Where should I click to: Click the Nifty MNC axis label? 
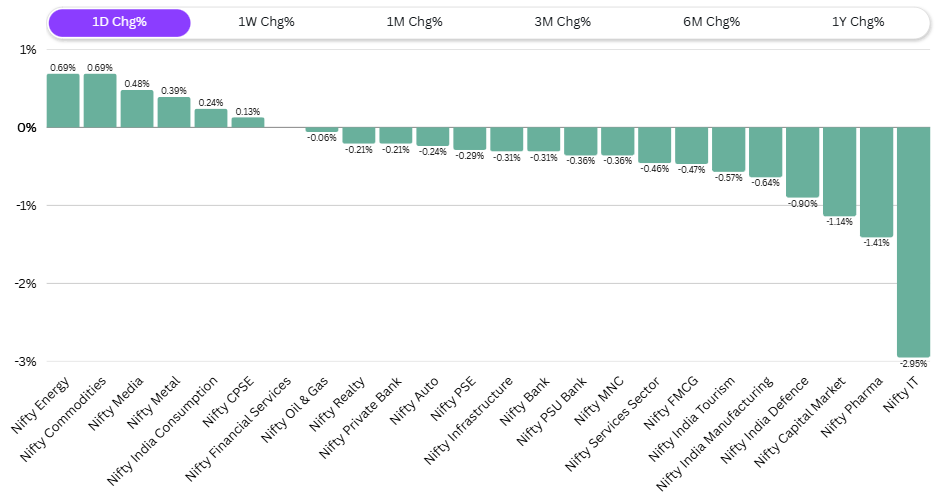click(x=599, y=401)
